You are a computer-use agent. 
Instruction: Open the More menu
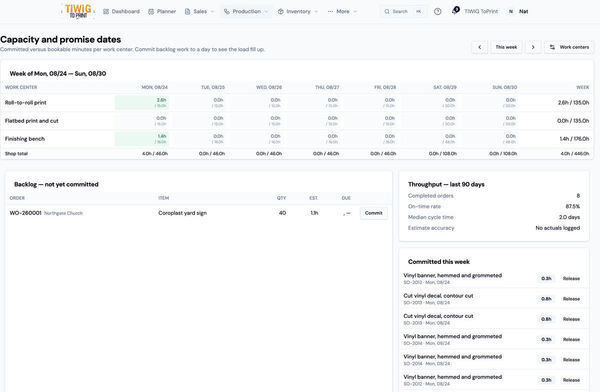point(342,11)
